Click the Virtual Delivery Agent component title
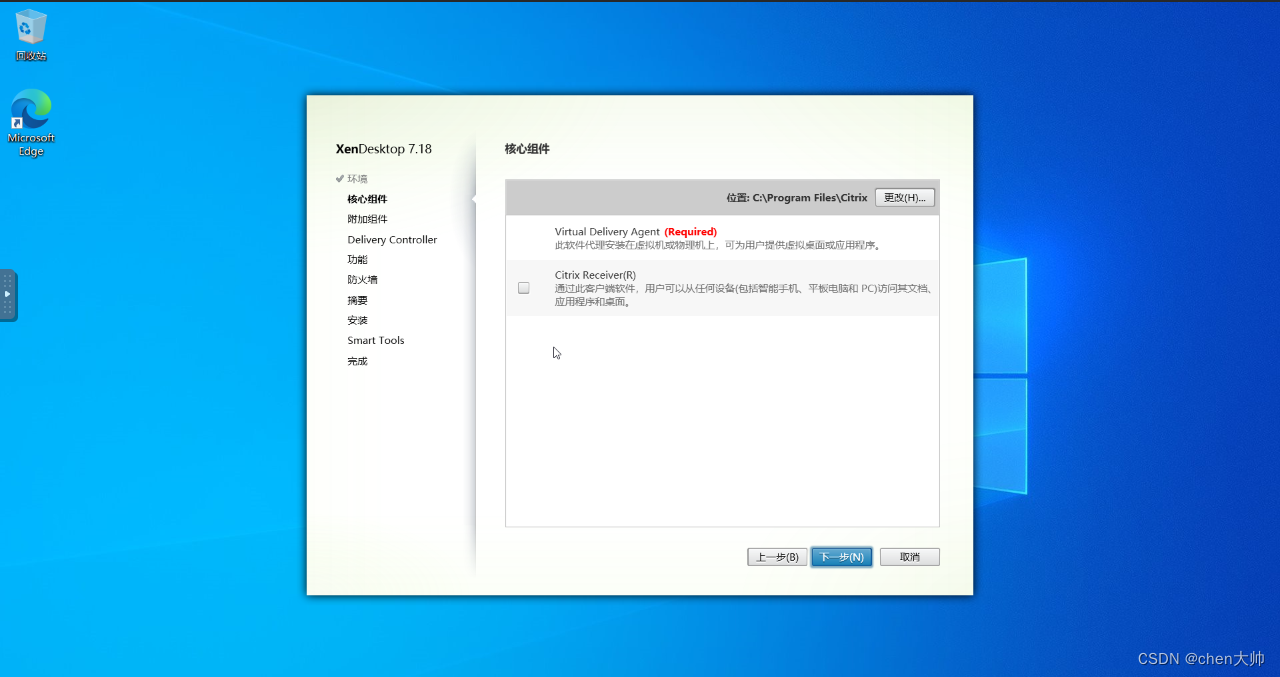Image resolution: width=1280 pixels, height=677 pixels. [x=607, y=232]
